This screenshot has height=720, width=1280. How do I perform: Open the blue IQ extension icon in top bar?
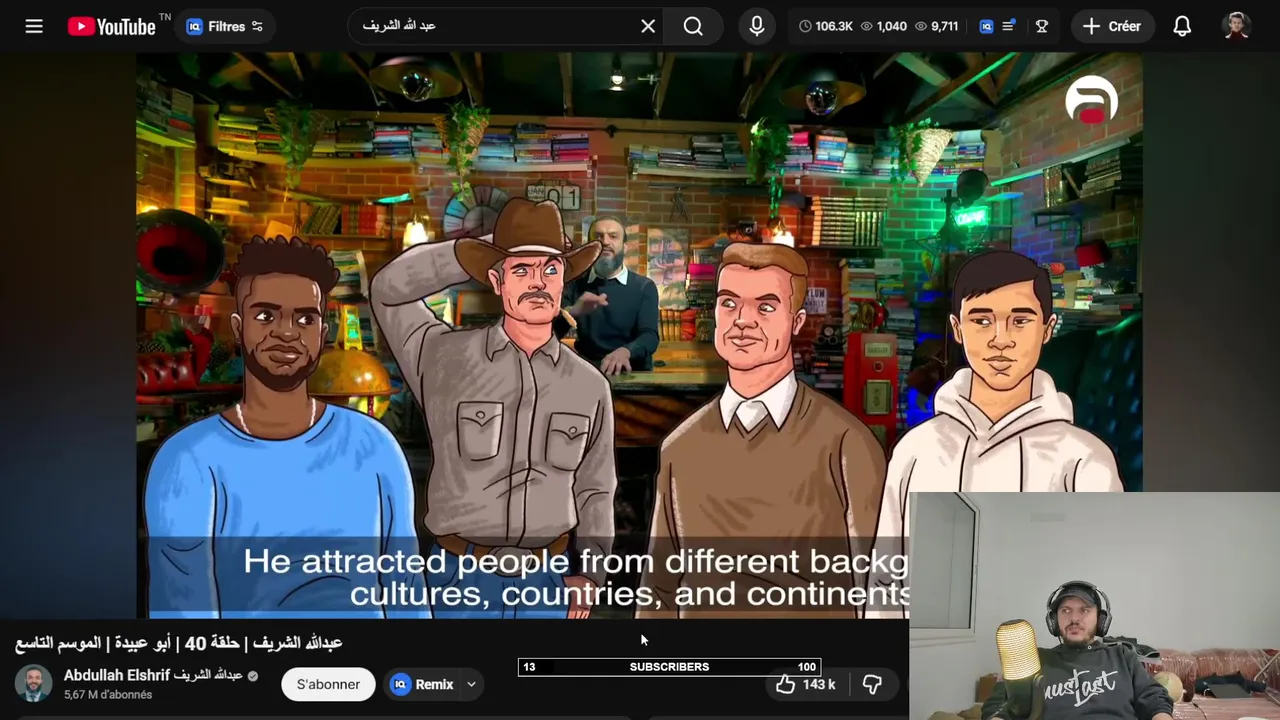coord(986,27)
